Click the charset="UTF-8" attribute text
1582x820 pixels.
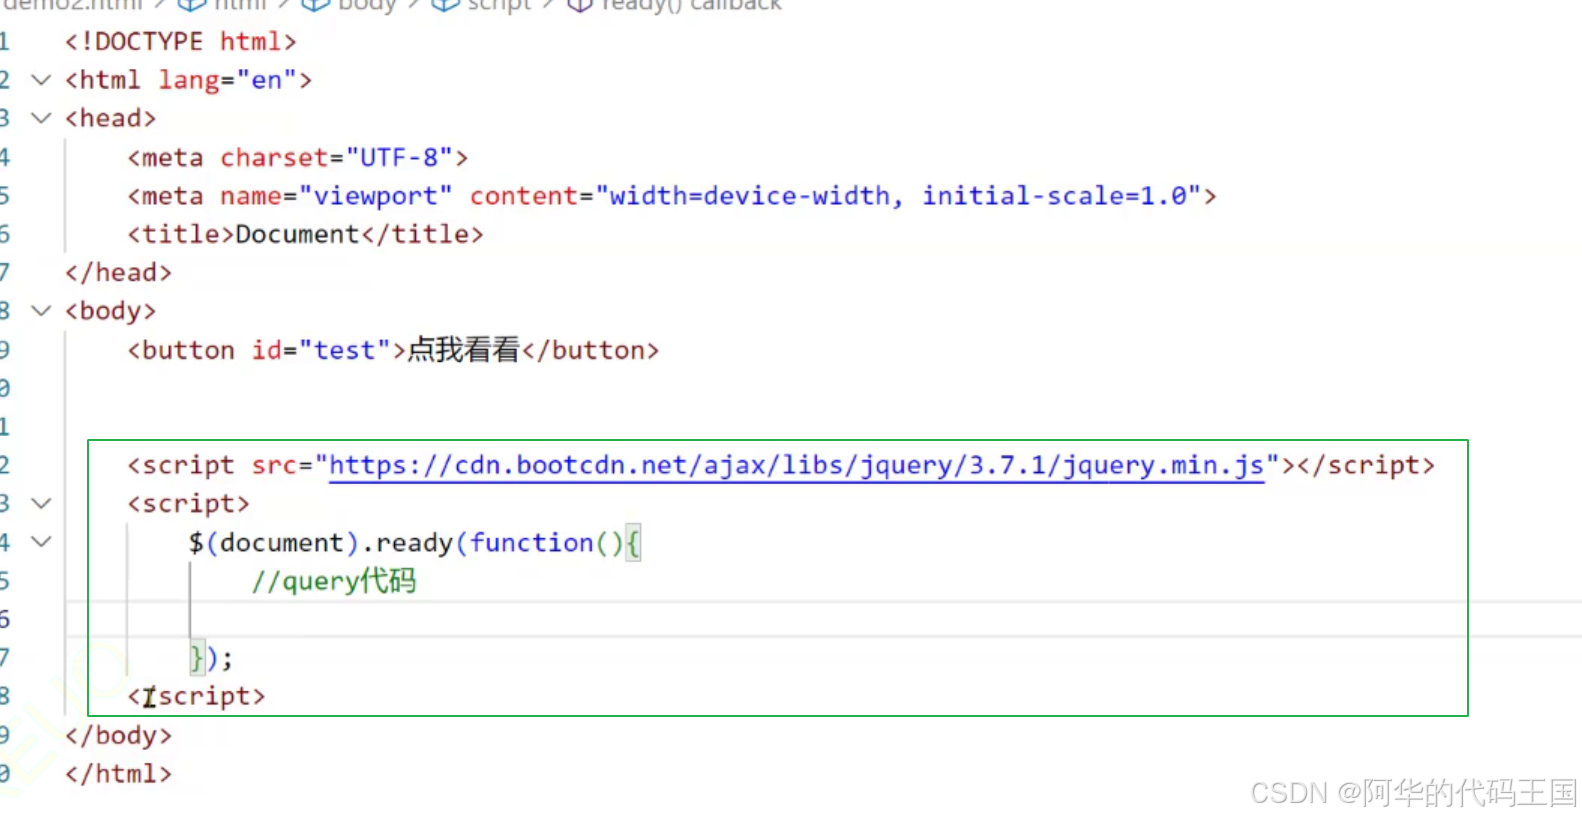tap(337, 158)
